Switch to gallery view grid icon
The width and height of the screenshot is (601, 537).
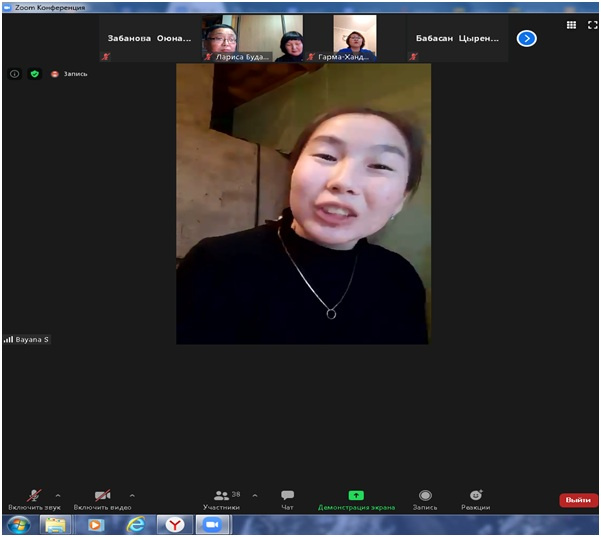click(571, 25)
